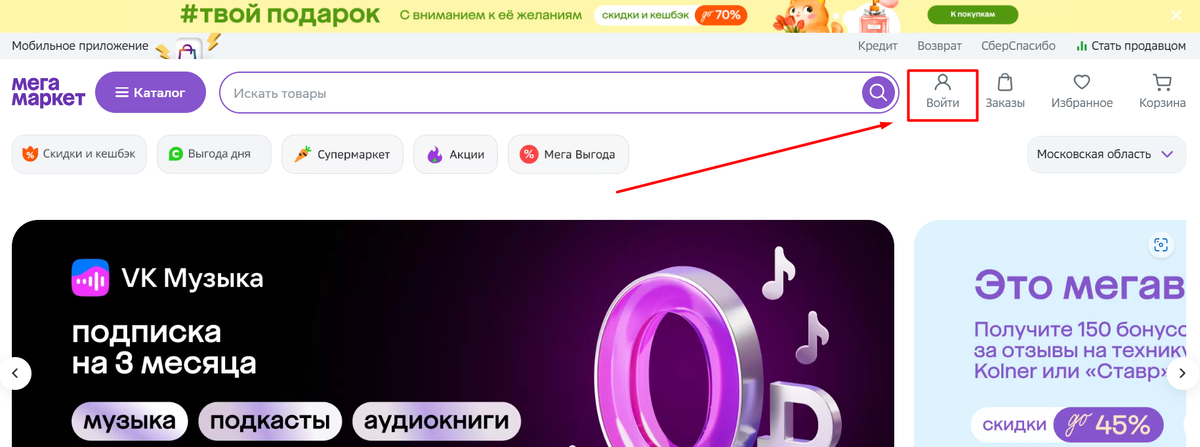Show next banner with right arrow
The image size is (1200, 447).
[x=1183, y=373]
